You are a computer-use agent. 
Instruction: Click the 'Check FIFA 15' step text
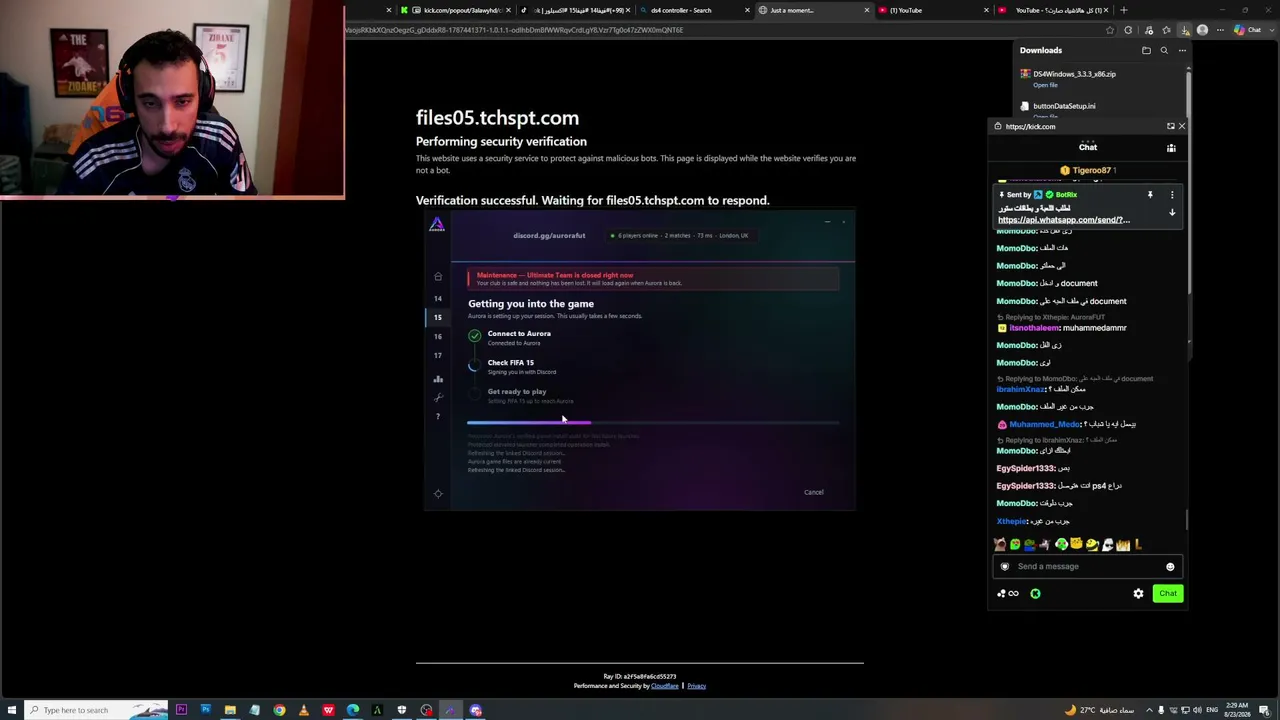(511, 362)
